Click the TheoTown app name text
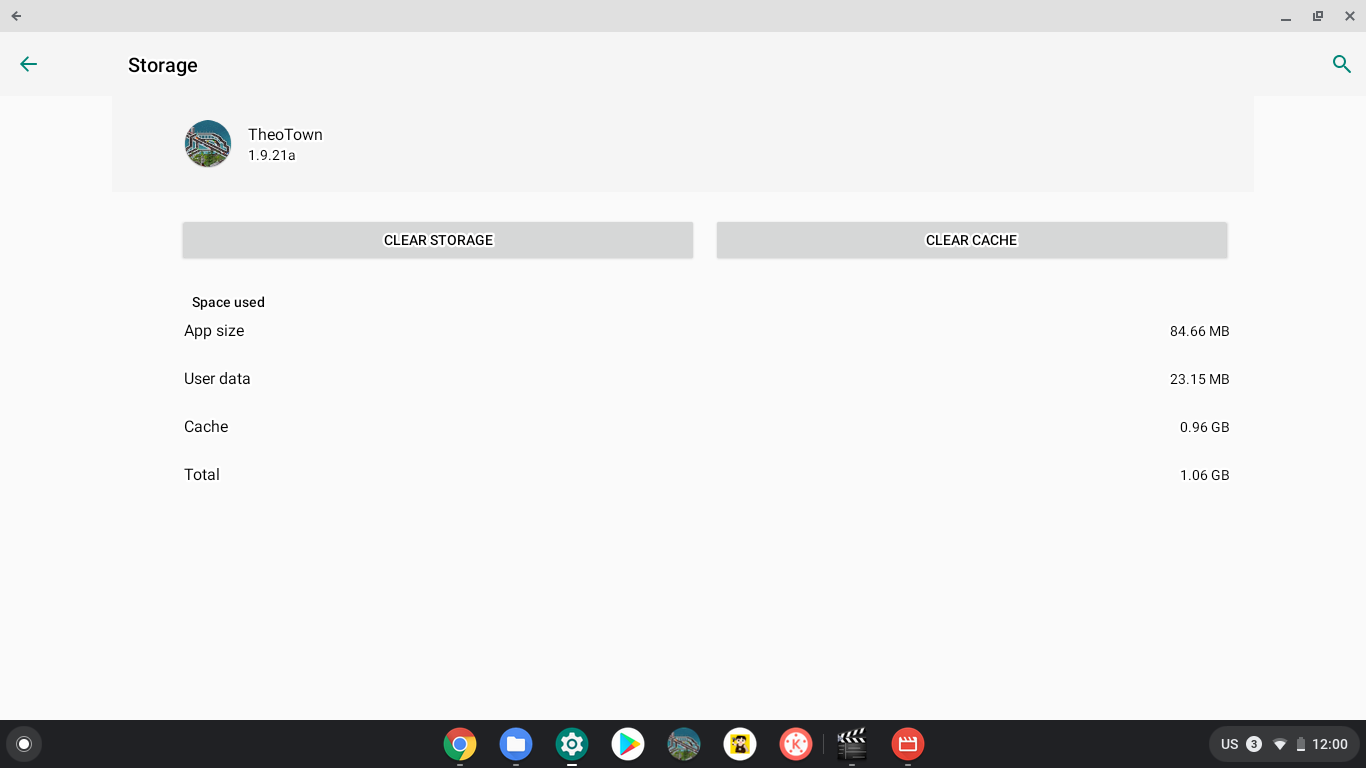This screenshot has height=768, width=1366. tap(285, 135)
